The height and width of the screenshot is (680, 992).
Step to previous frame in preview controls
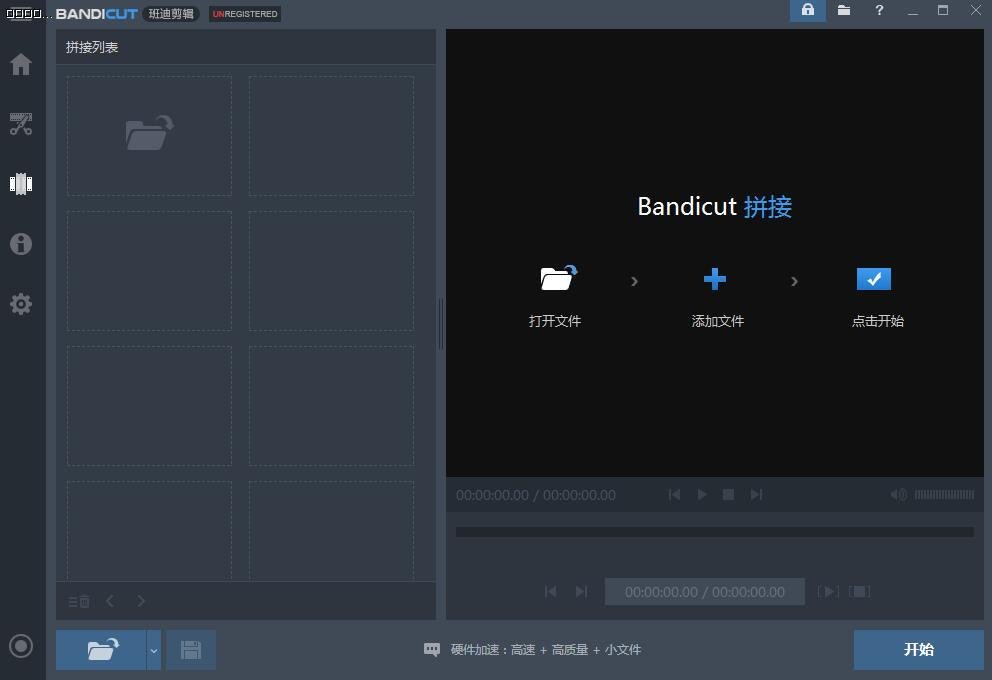(674, 495)
